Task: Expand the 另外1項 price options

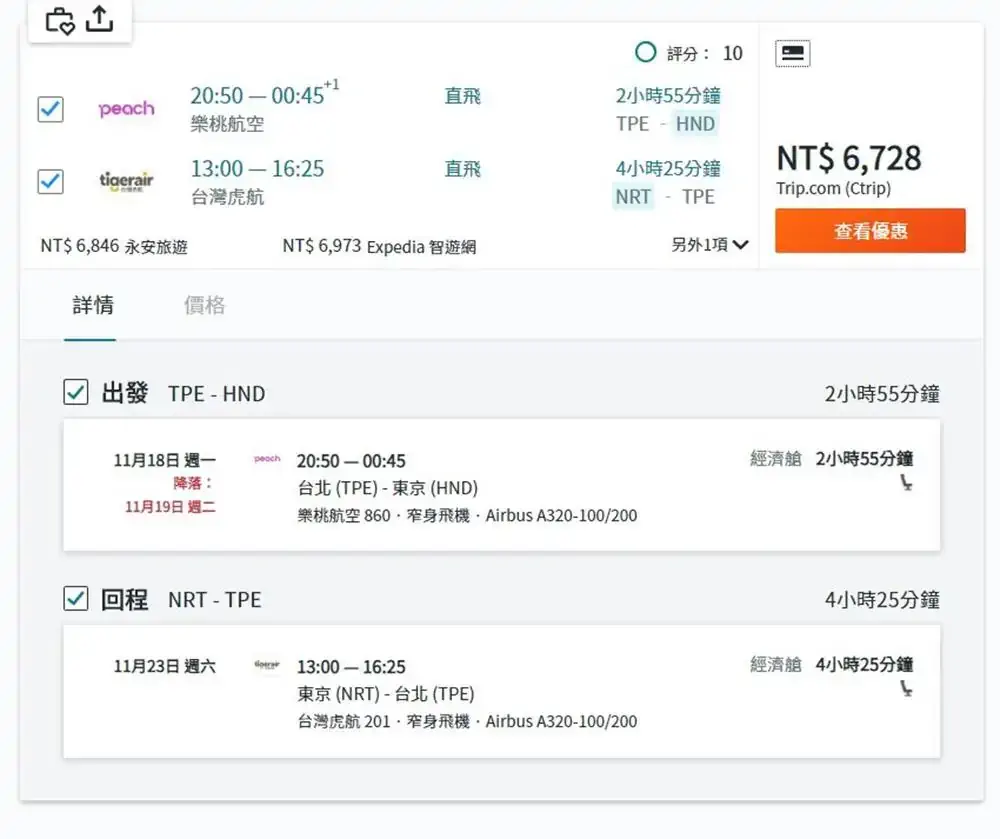Action: pos(710,245)
